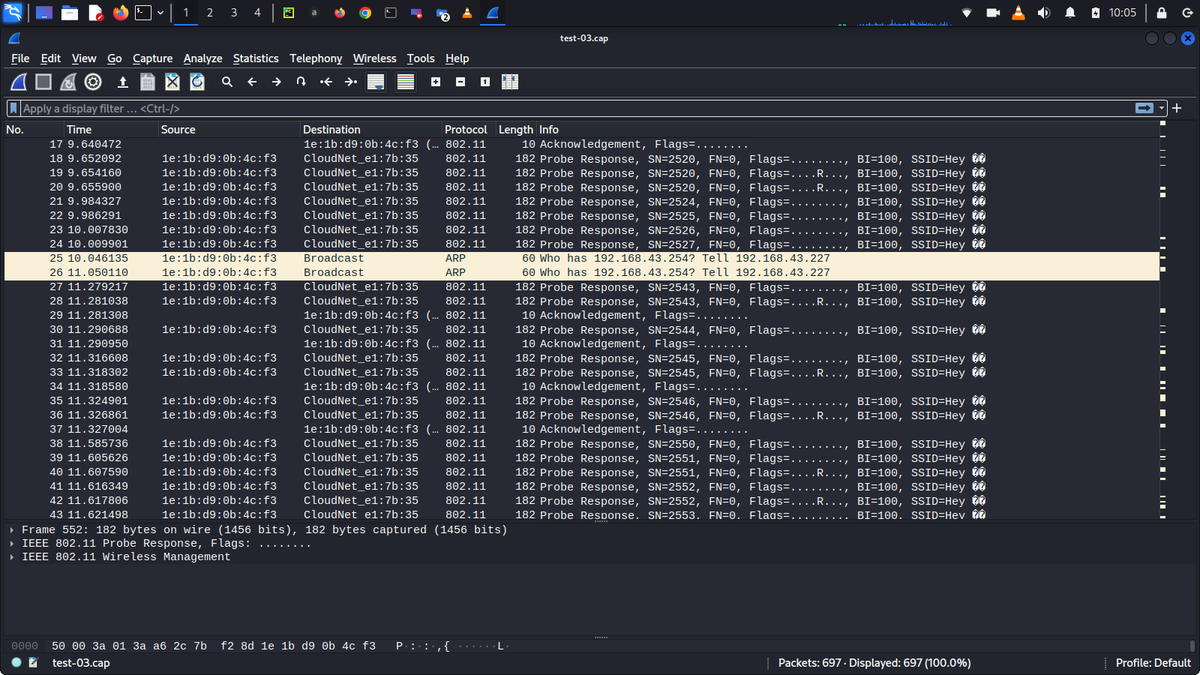Toggle auto-scroll during live capture
This screenshot has width=1200, height=675.
(x=376, y=82)
